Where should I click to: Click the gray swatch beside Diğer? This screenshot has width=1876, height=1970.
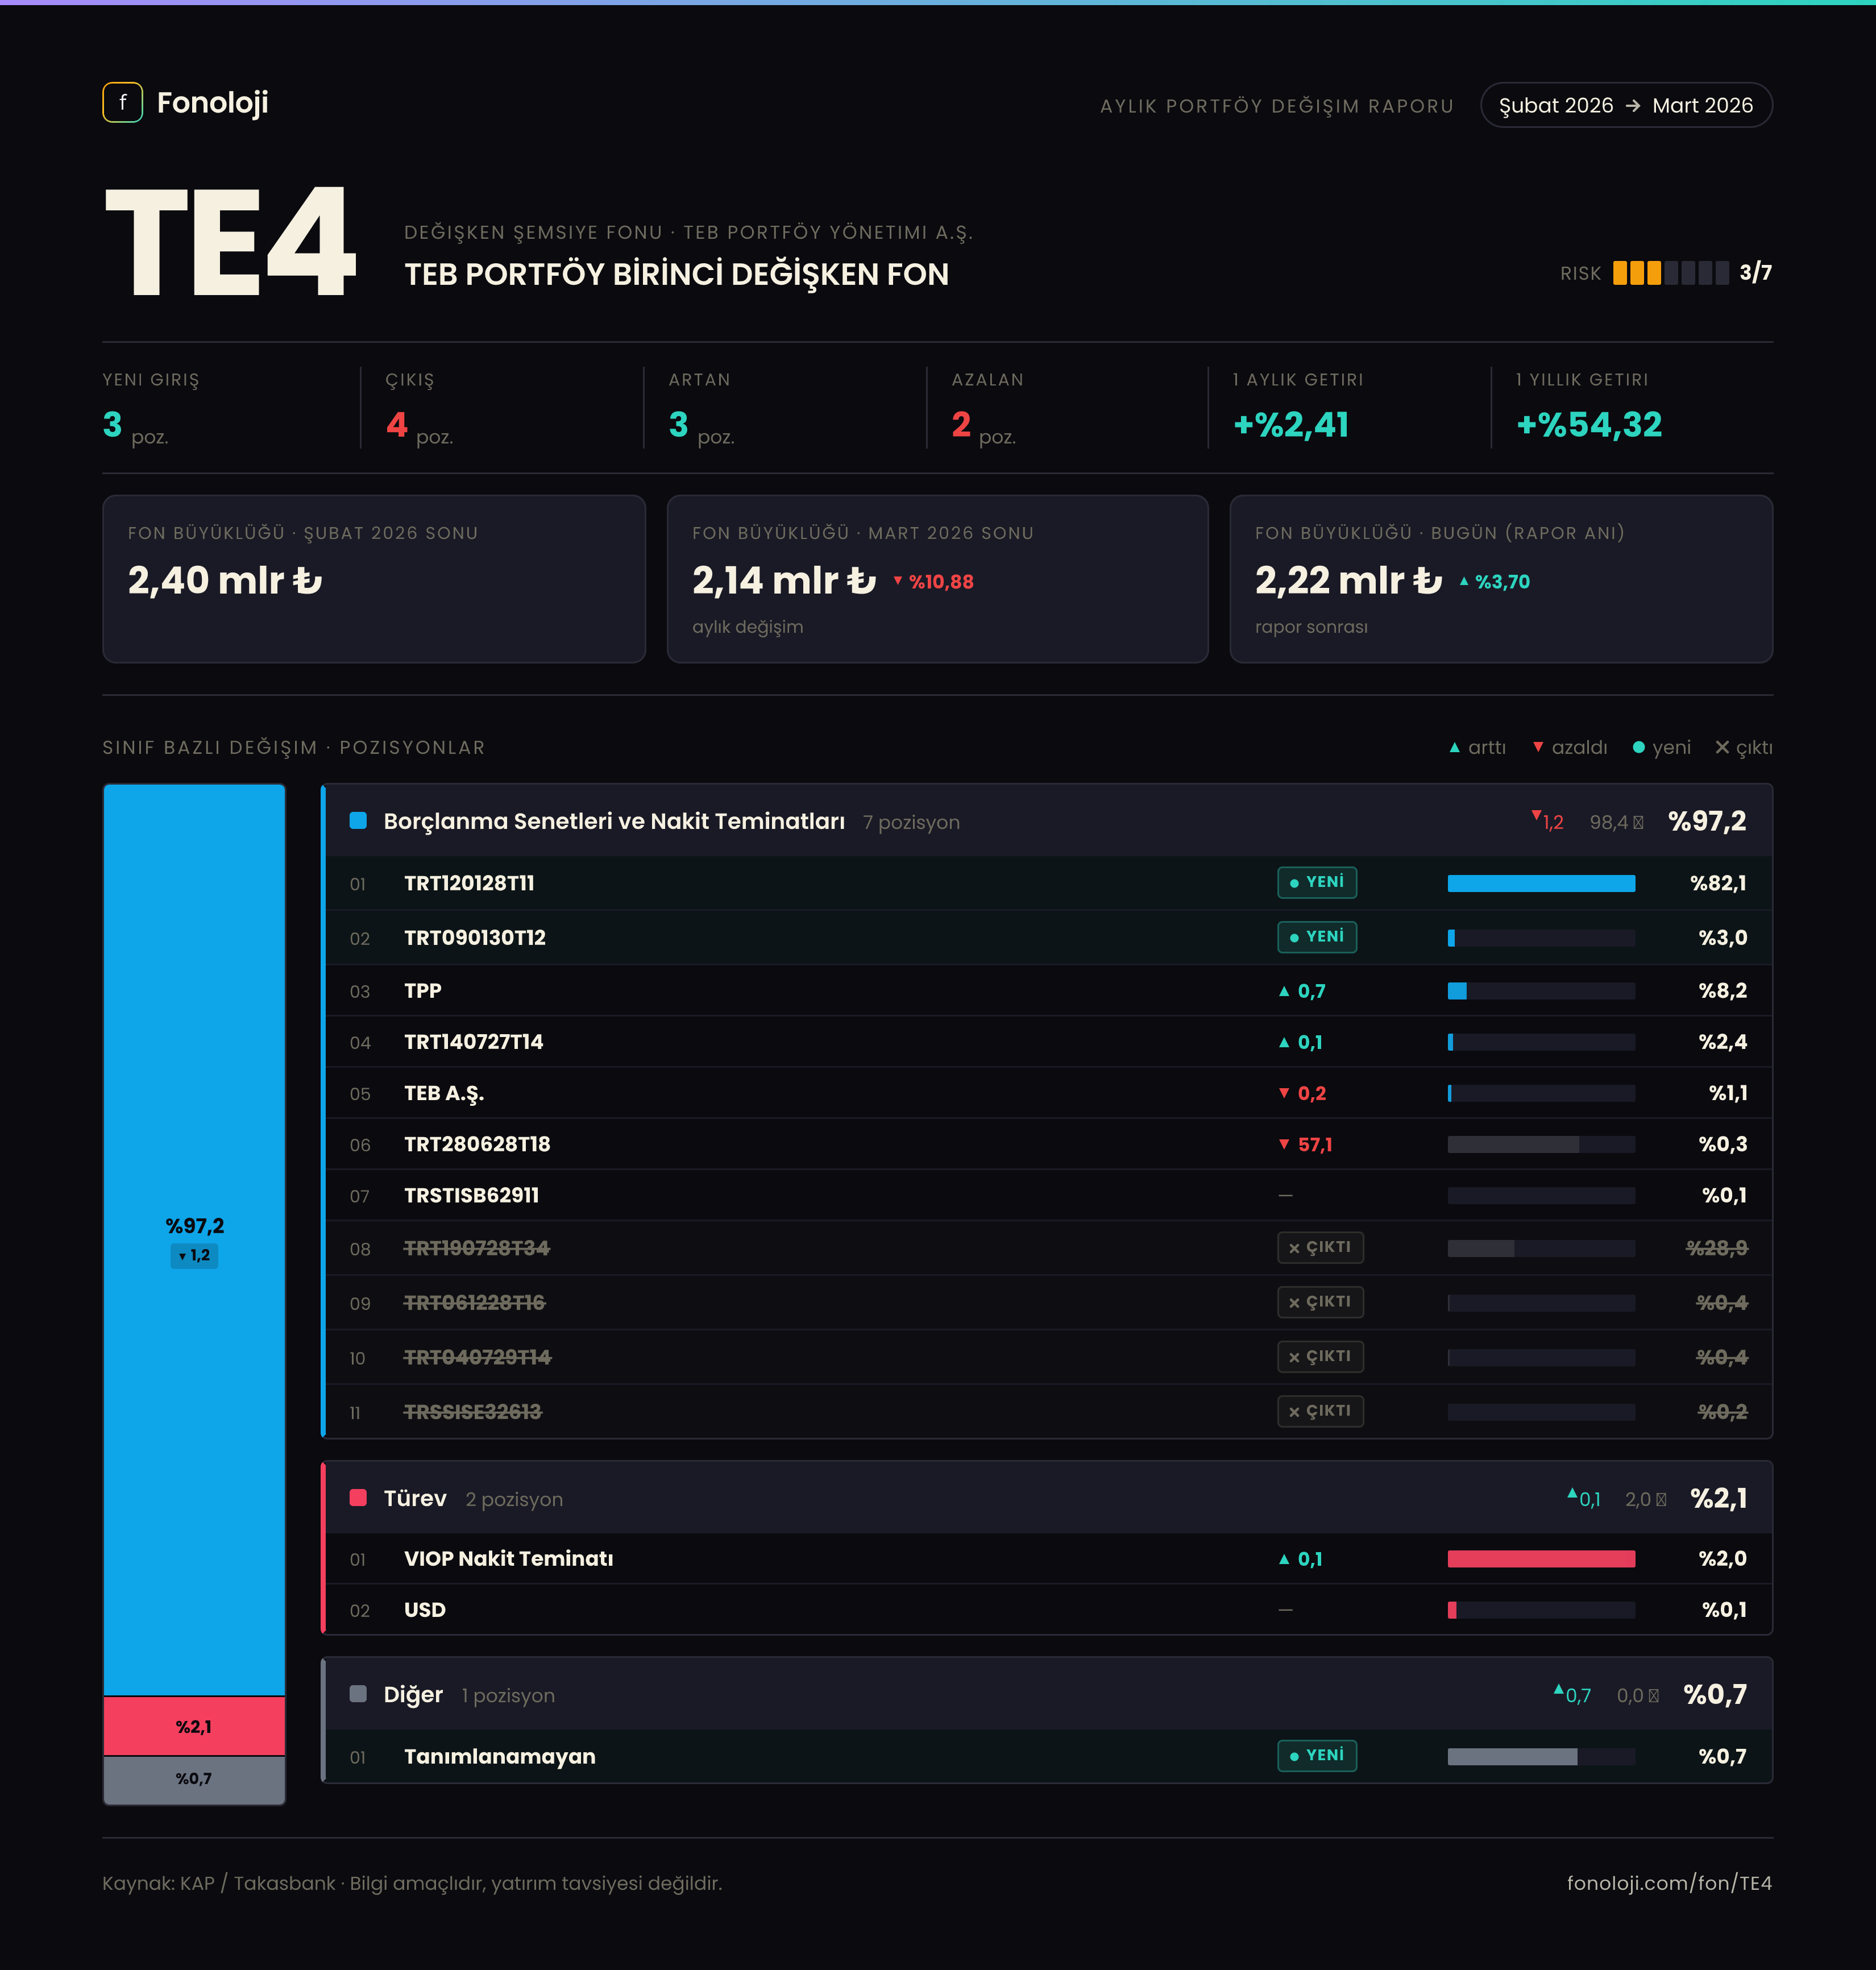point(358,1694)
